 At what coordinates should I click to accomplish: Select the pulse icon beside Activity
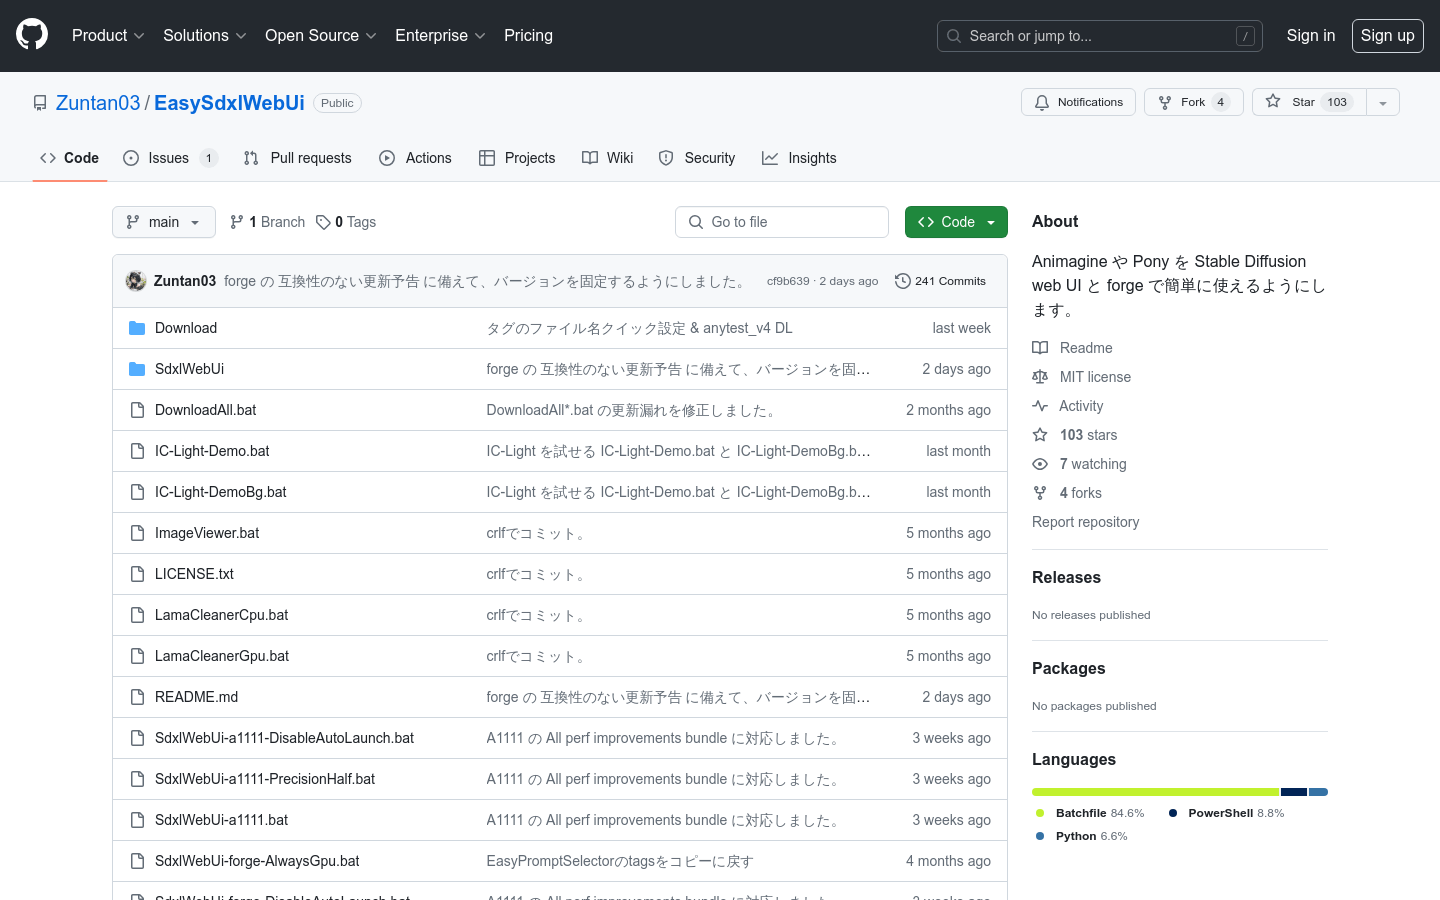point(1040,406)
